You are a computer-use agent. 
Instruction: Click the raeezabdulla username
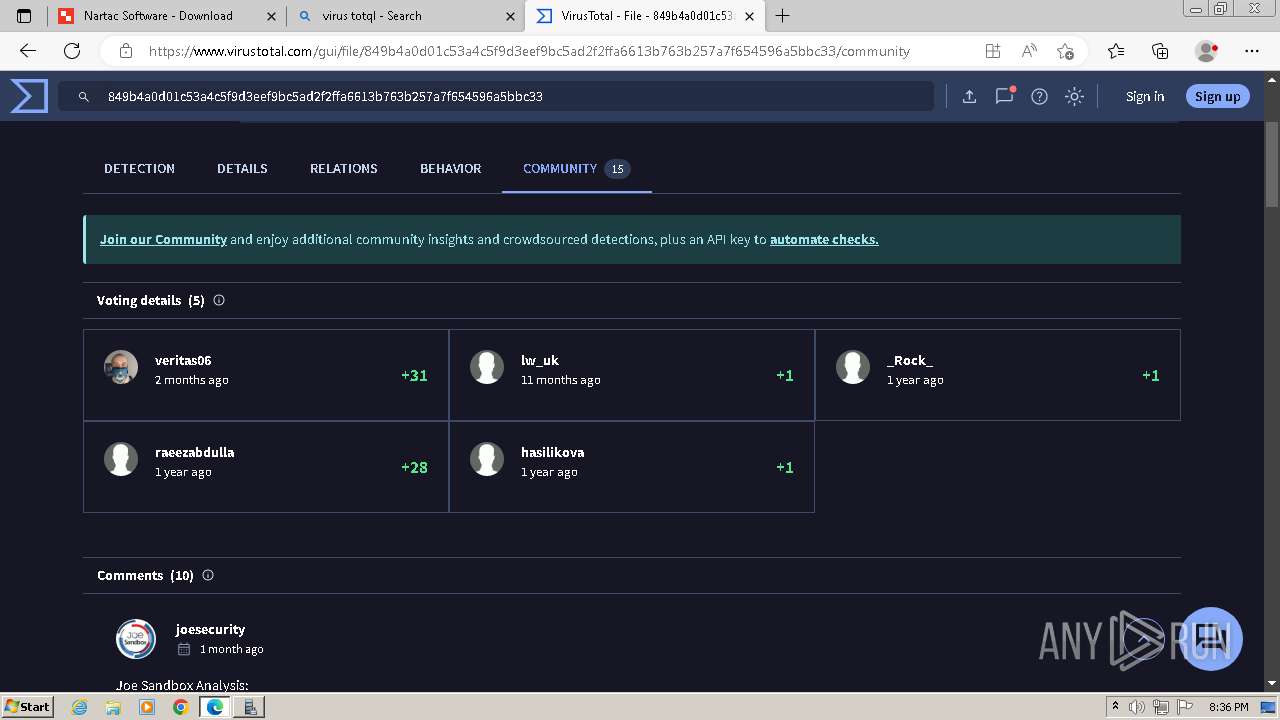(x=195, y=453)
